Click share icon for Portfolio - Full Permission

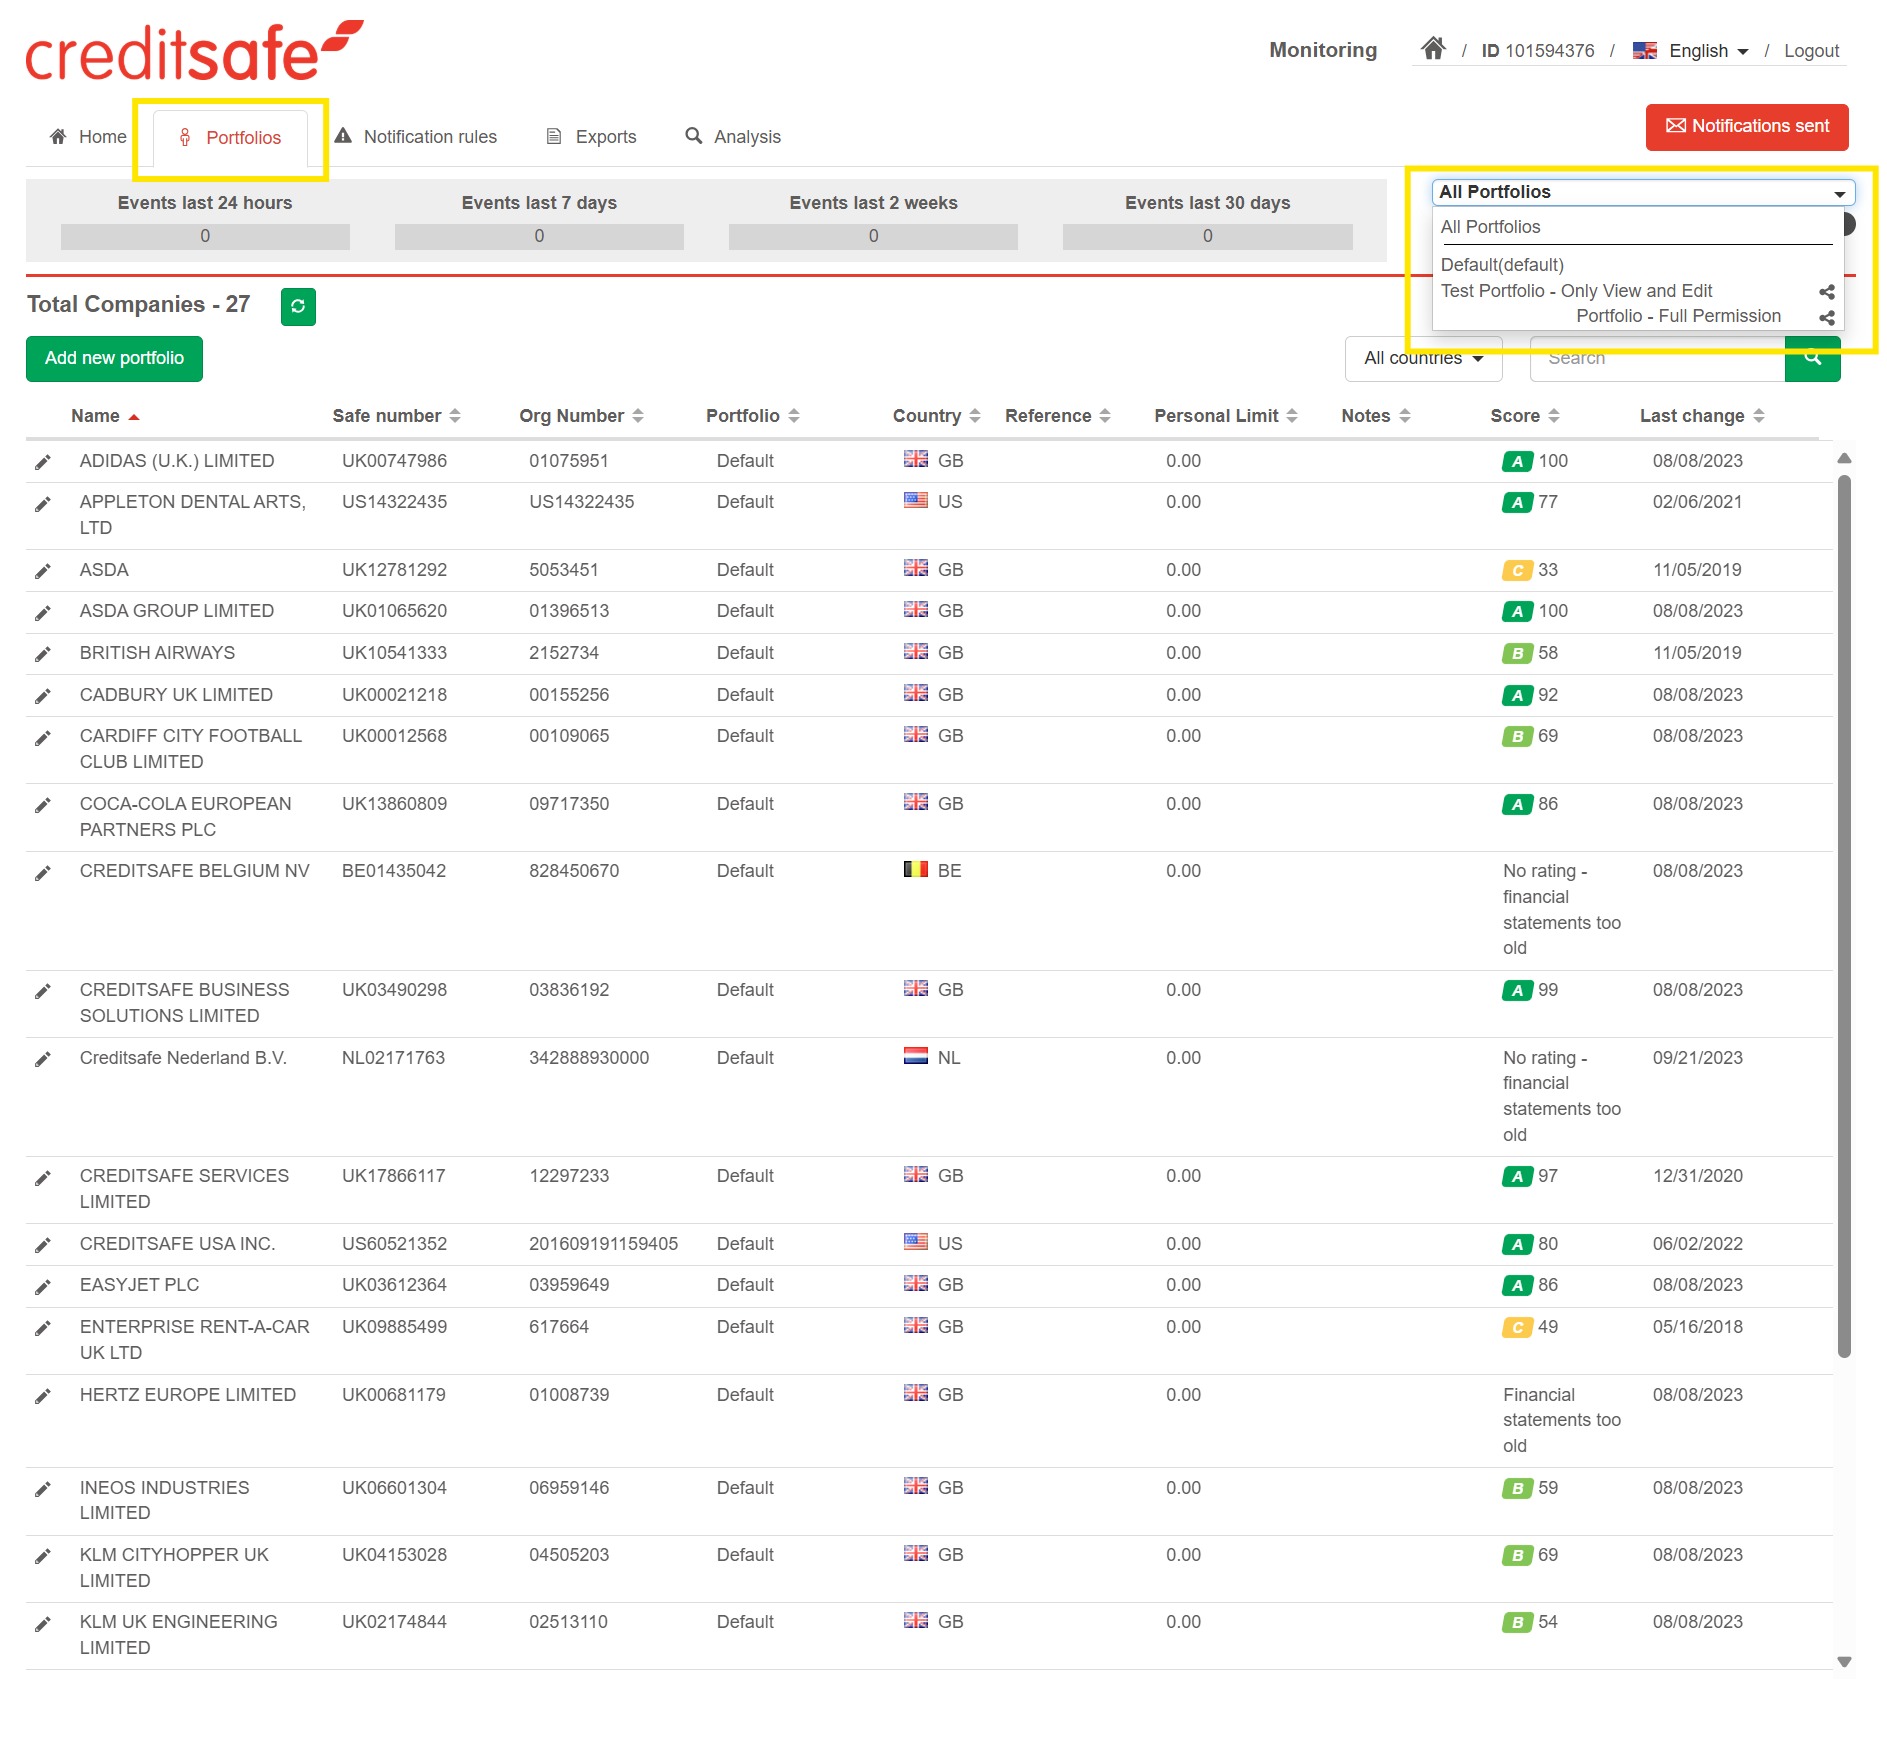[1826, 318]
